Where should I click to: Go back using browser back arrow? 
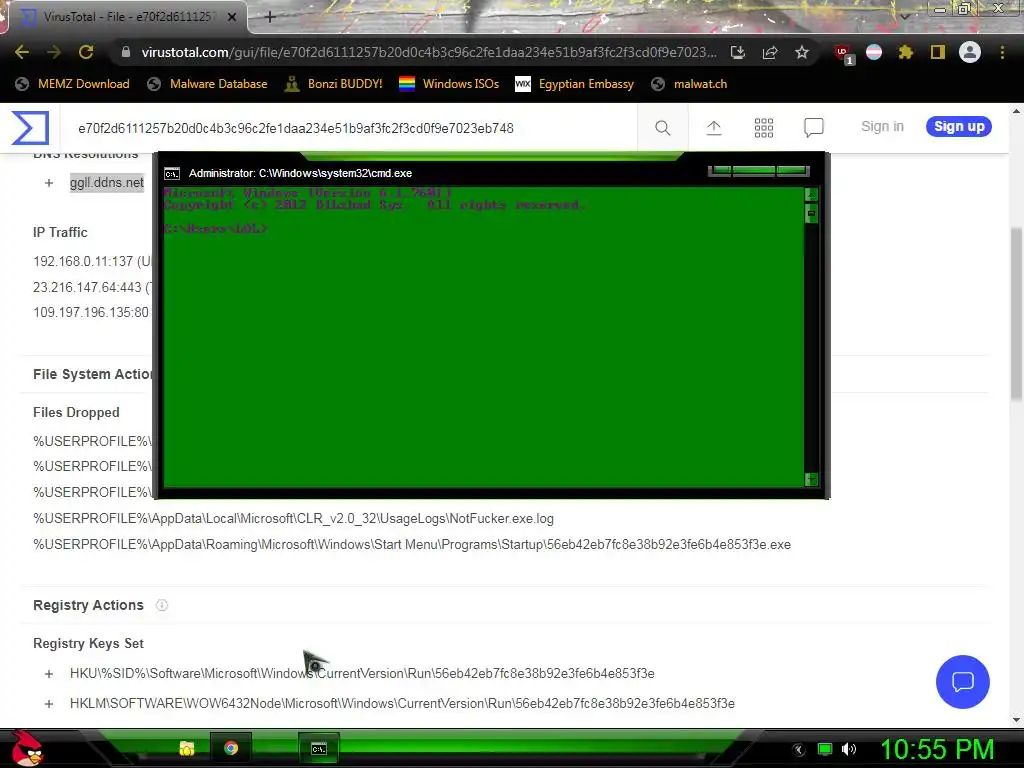pos(22,52)
